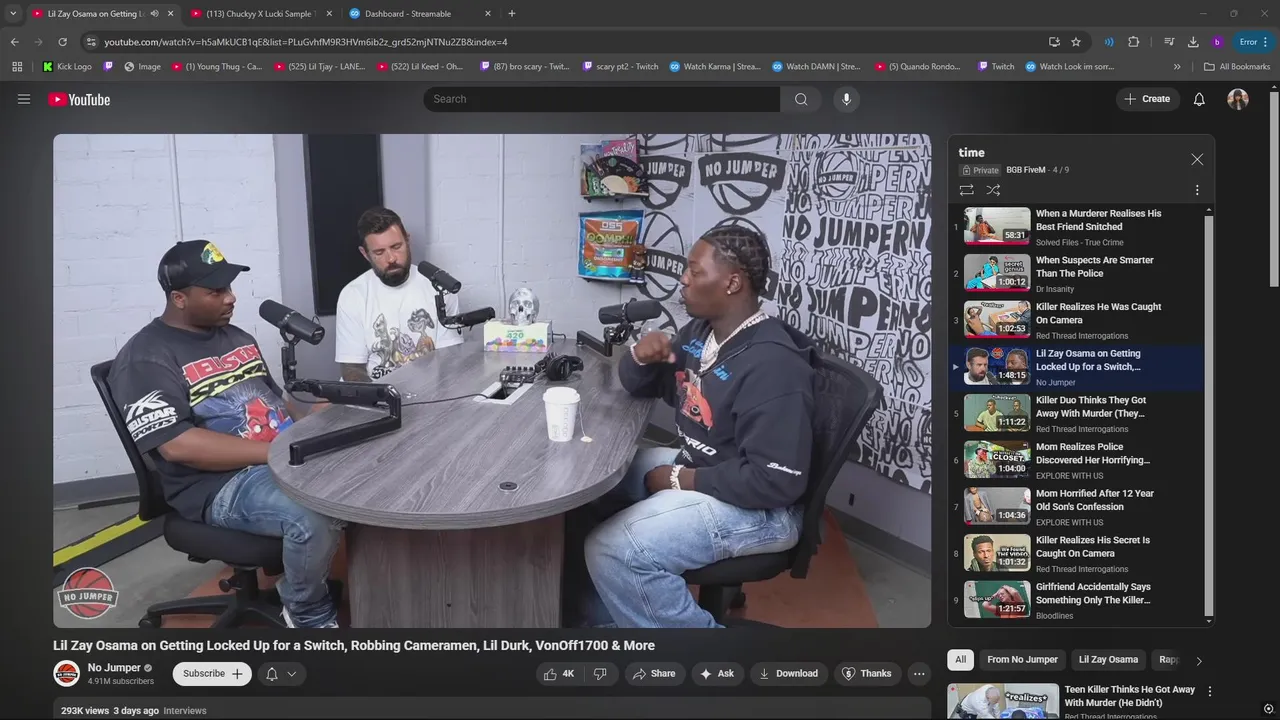Image resolution: width=1280 pixels, height=720 pixels.
Task: Click the Thanks button
Action: click(x=867, y=674)
